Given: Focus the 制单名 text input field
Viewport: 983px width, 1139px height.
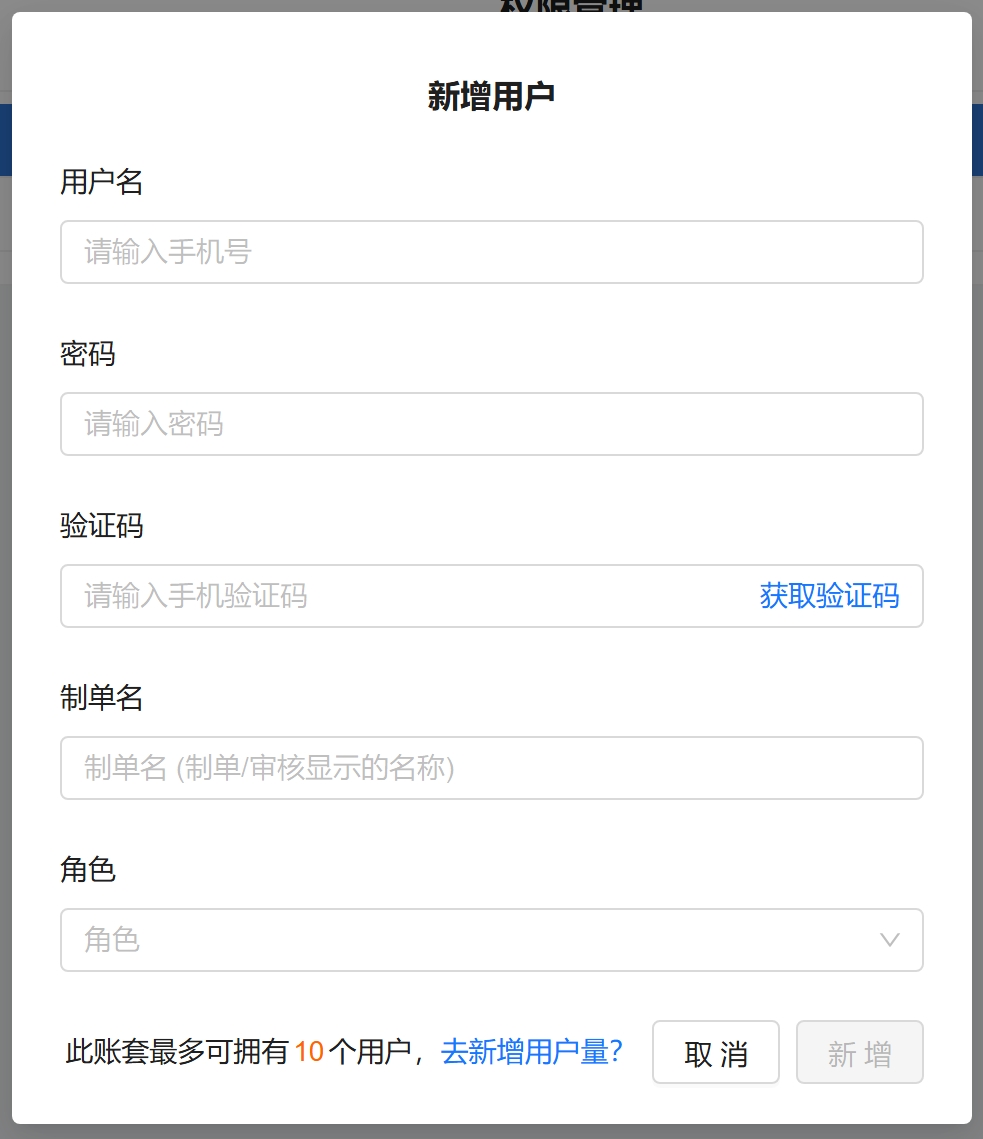Looking at the screenshot, I should [491, 768].
